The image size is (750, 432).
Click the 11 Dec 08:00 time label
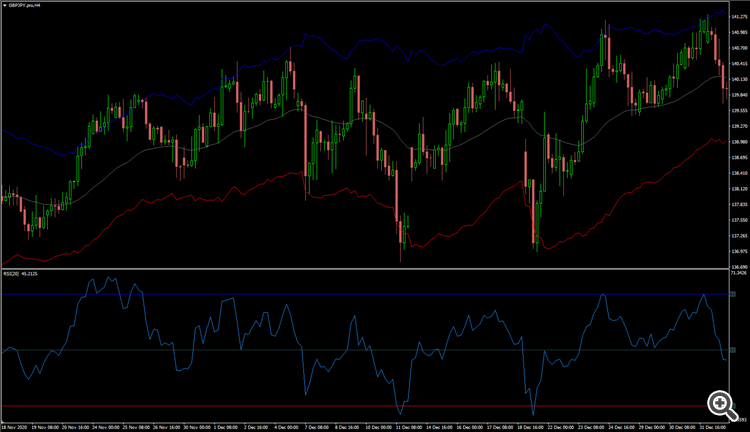coord(409,427)
